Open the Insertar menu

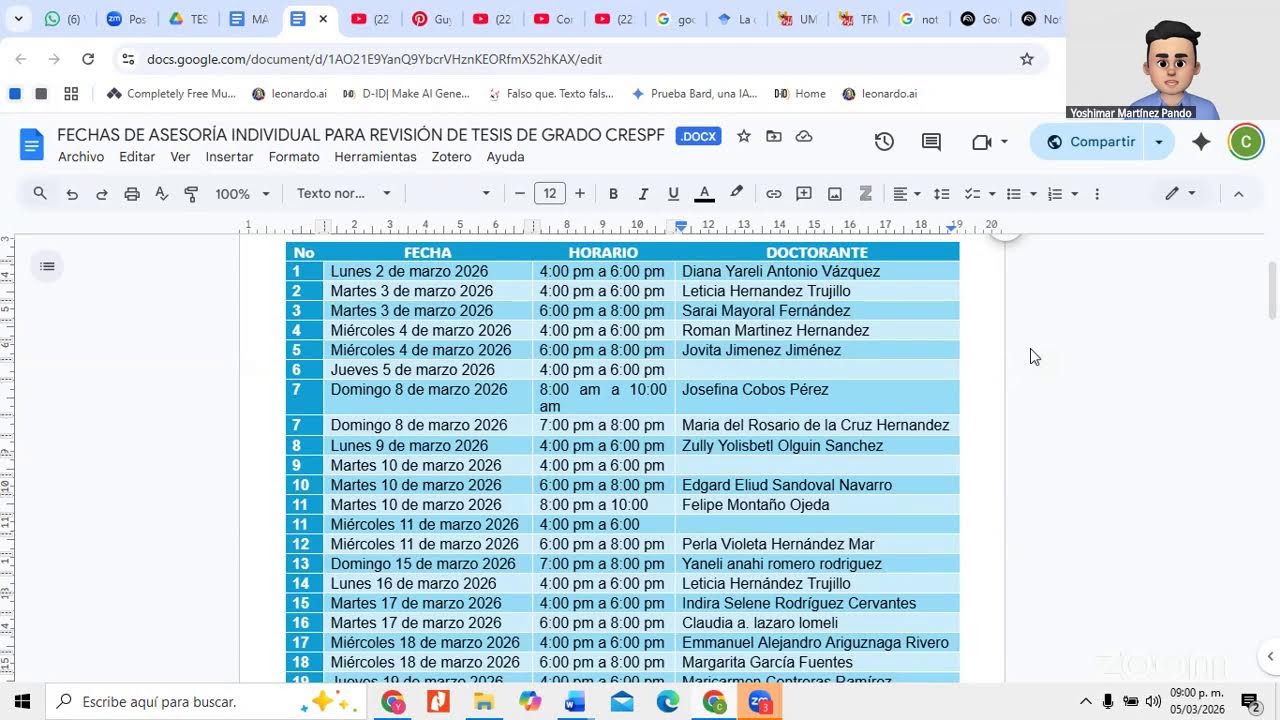[x=229, y=157]
